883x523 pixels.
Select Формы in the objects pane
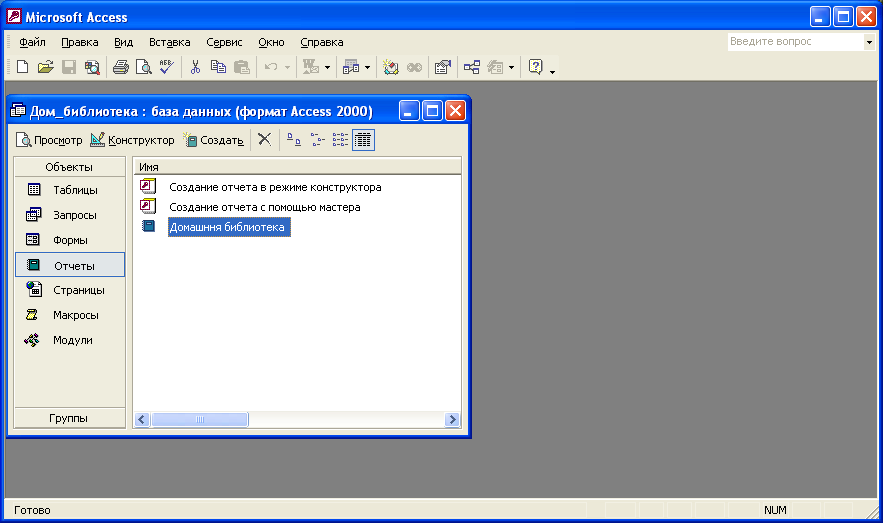(x=70, y=240)
